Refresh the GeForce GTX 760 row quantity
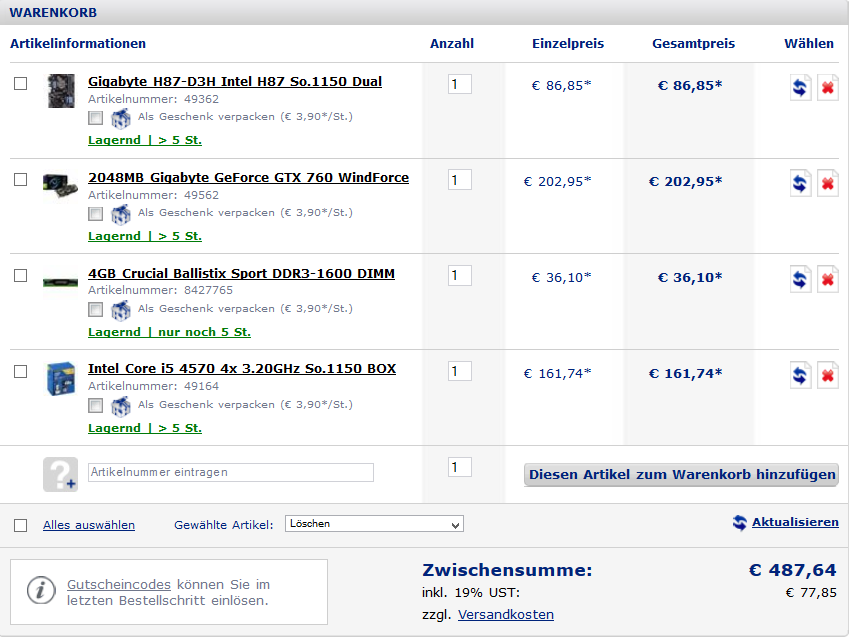The width and height of the screenshot is (857, 639). tap(800, 183)
